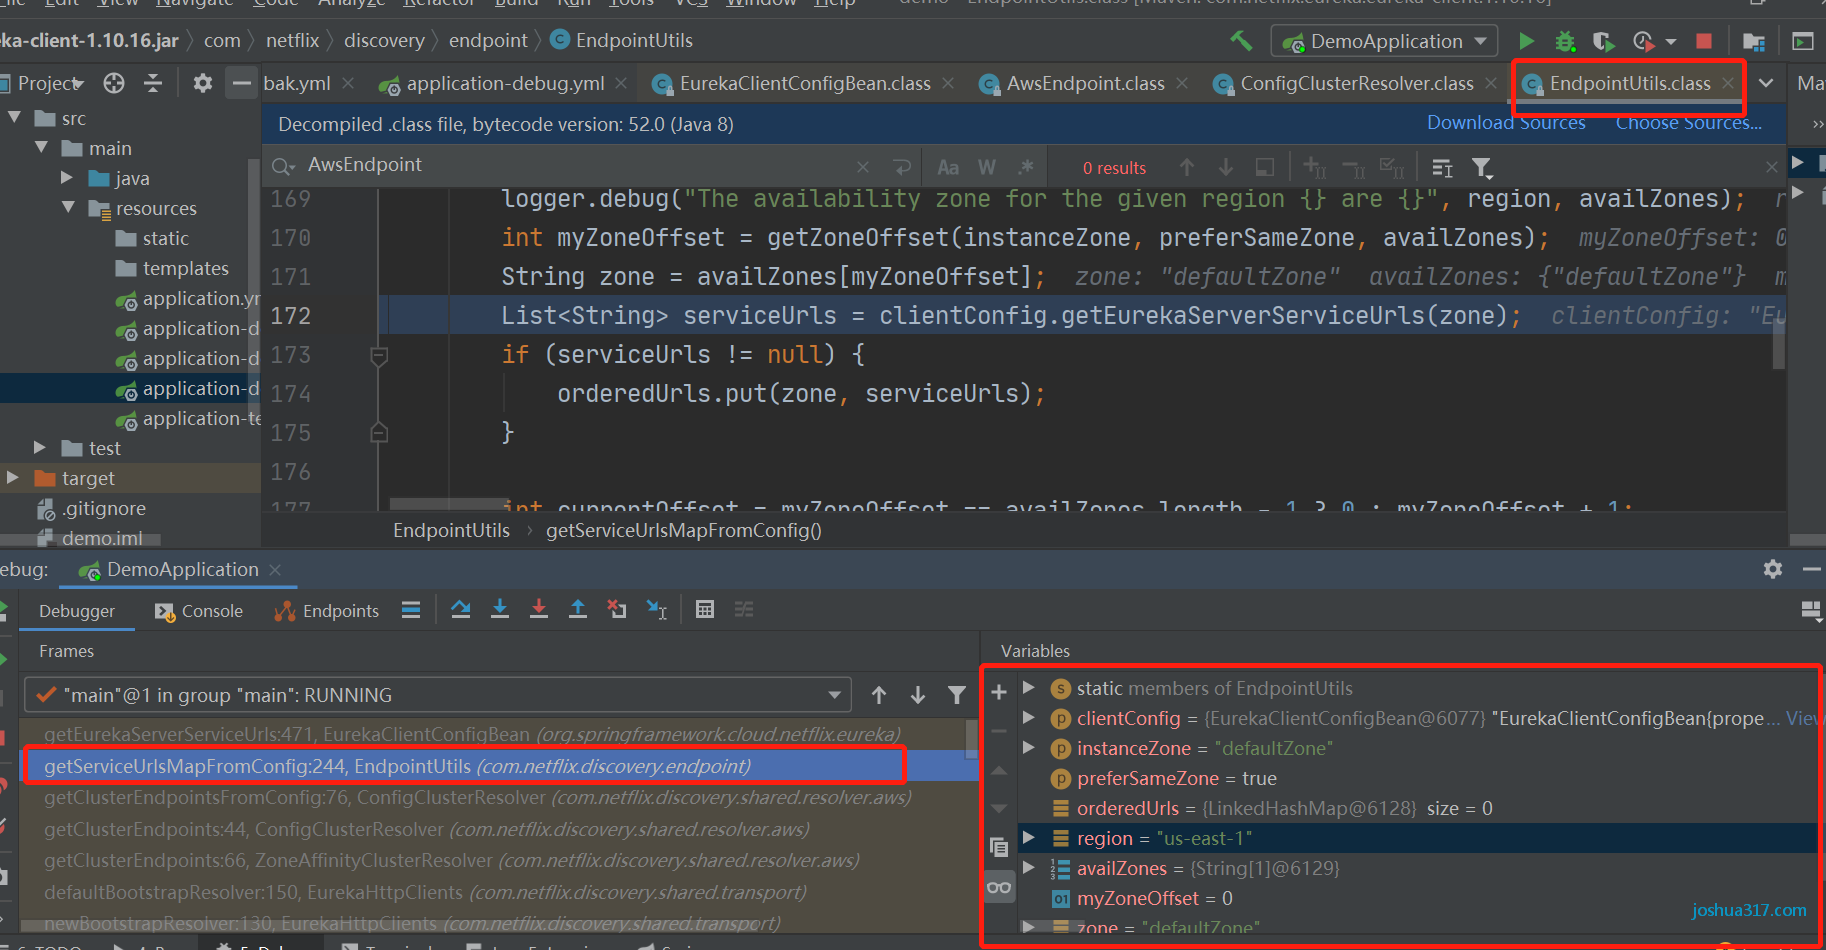Run with coverage shield icon
Viewport: 1826px width, 950px height.
point(1603,41)
